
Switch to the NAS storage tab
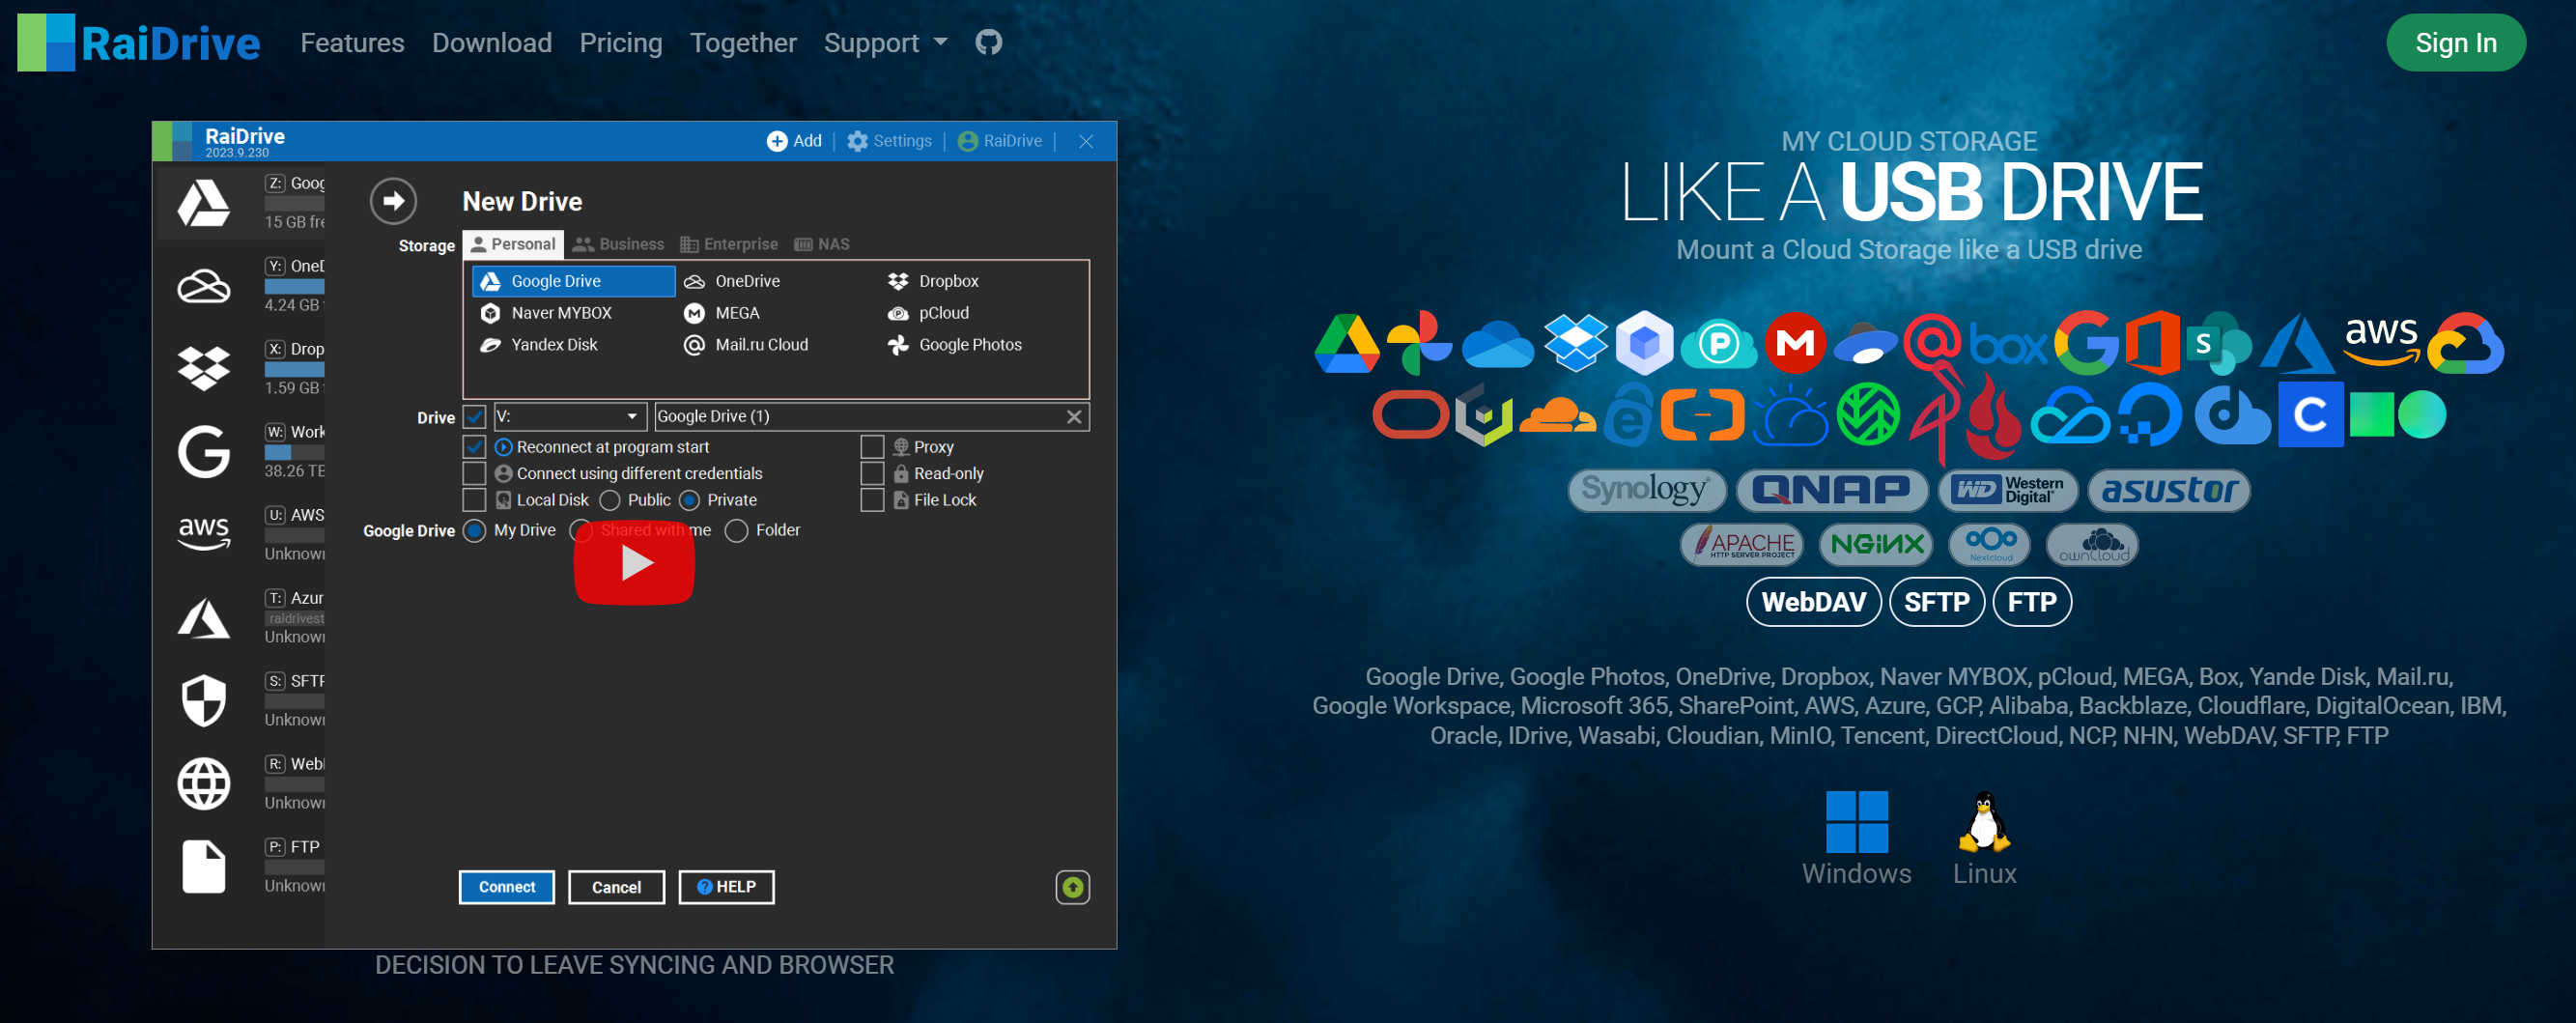click(x=822, y=244)
